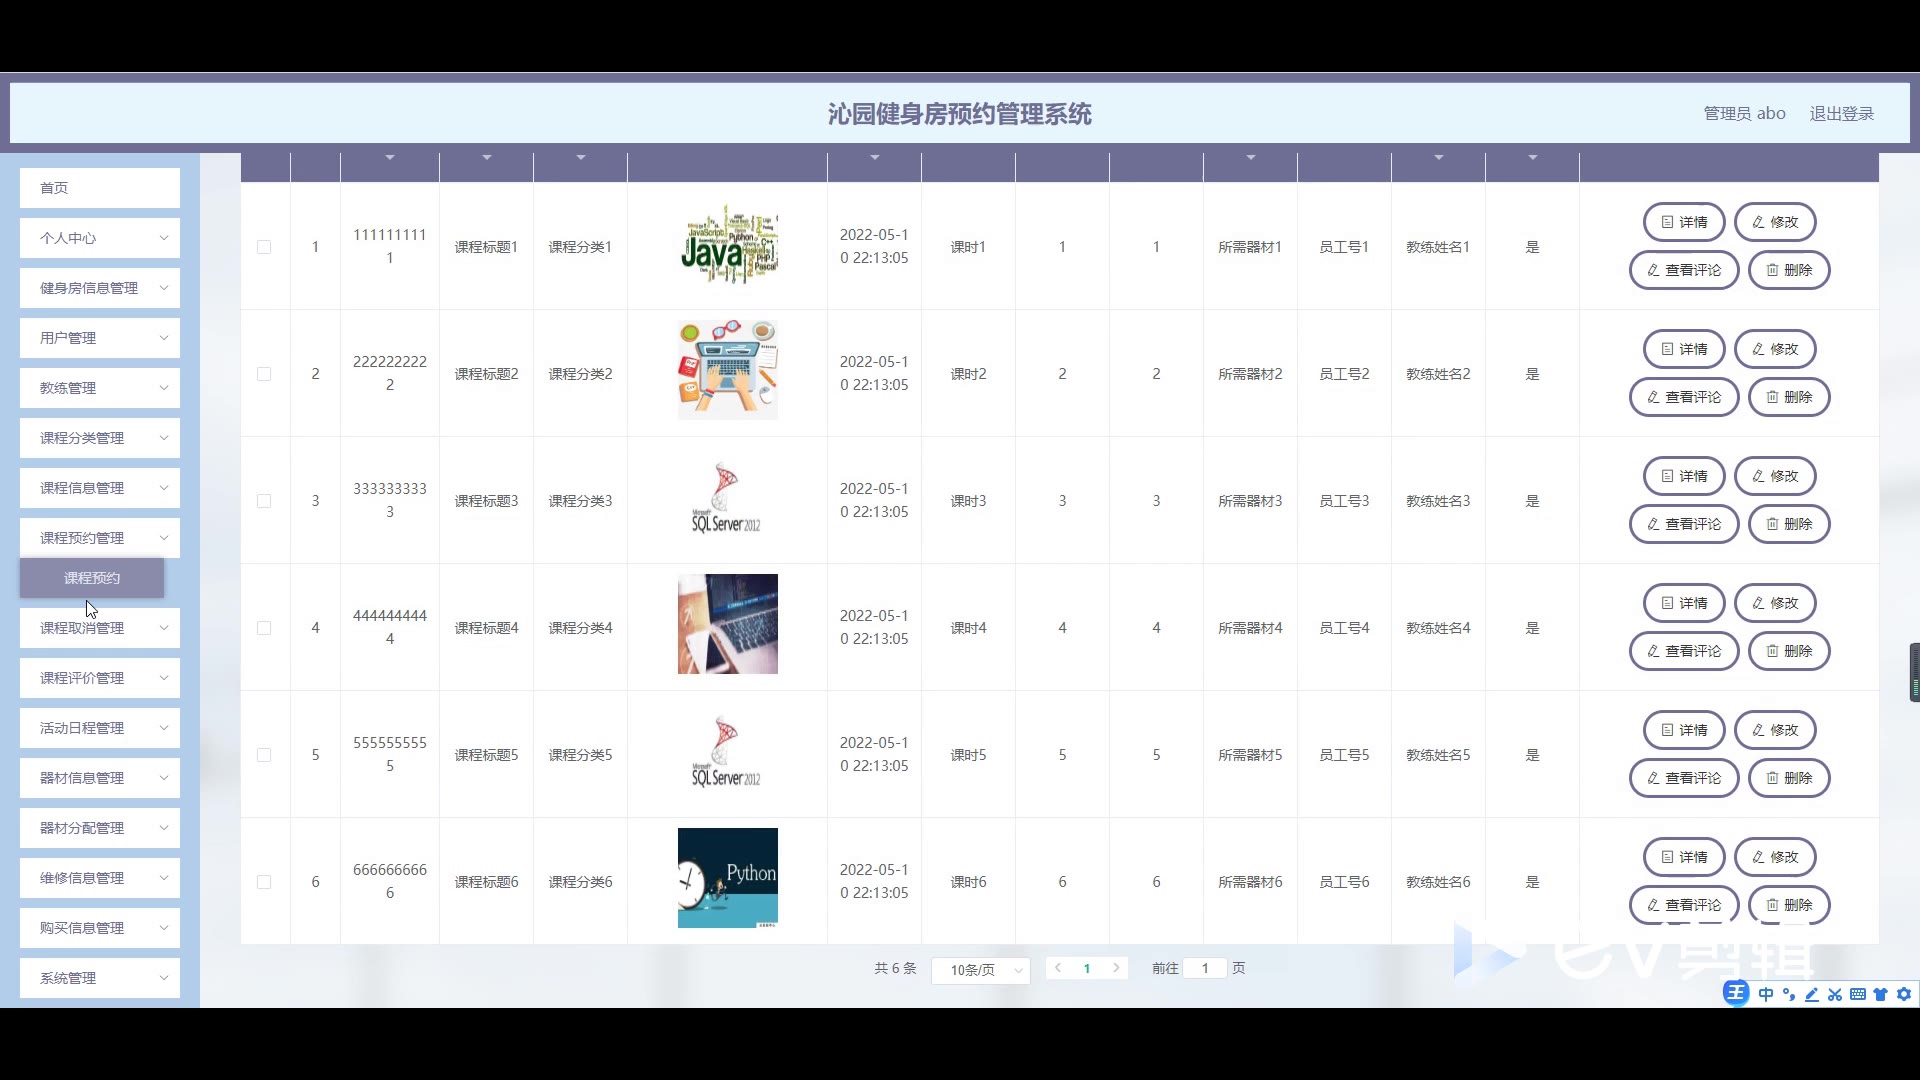Tick the checkbox for row 1
Screen dimensions: 1920x1080
tap(264, 247)
